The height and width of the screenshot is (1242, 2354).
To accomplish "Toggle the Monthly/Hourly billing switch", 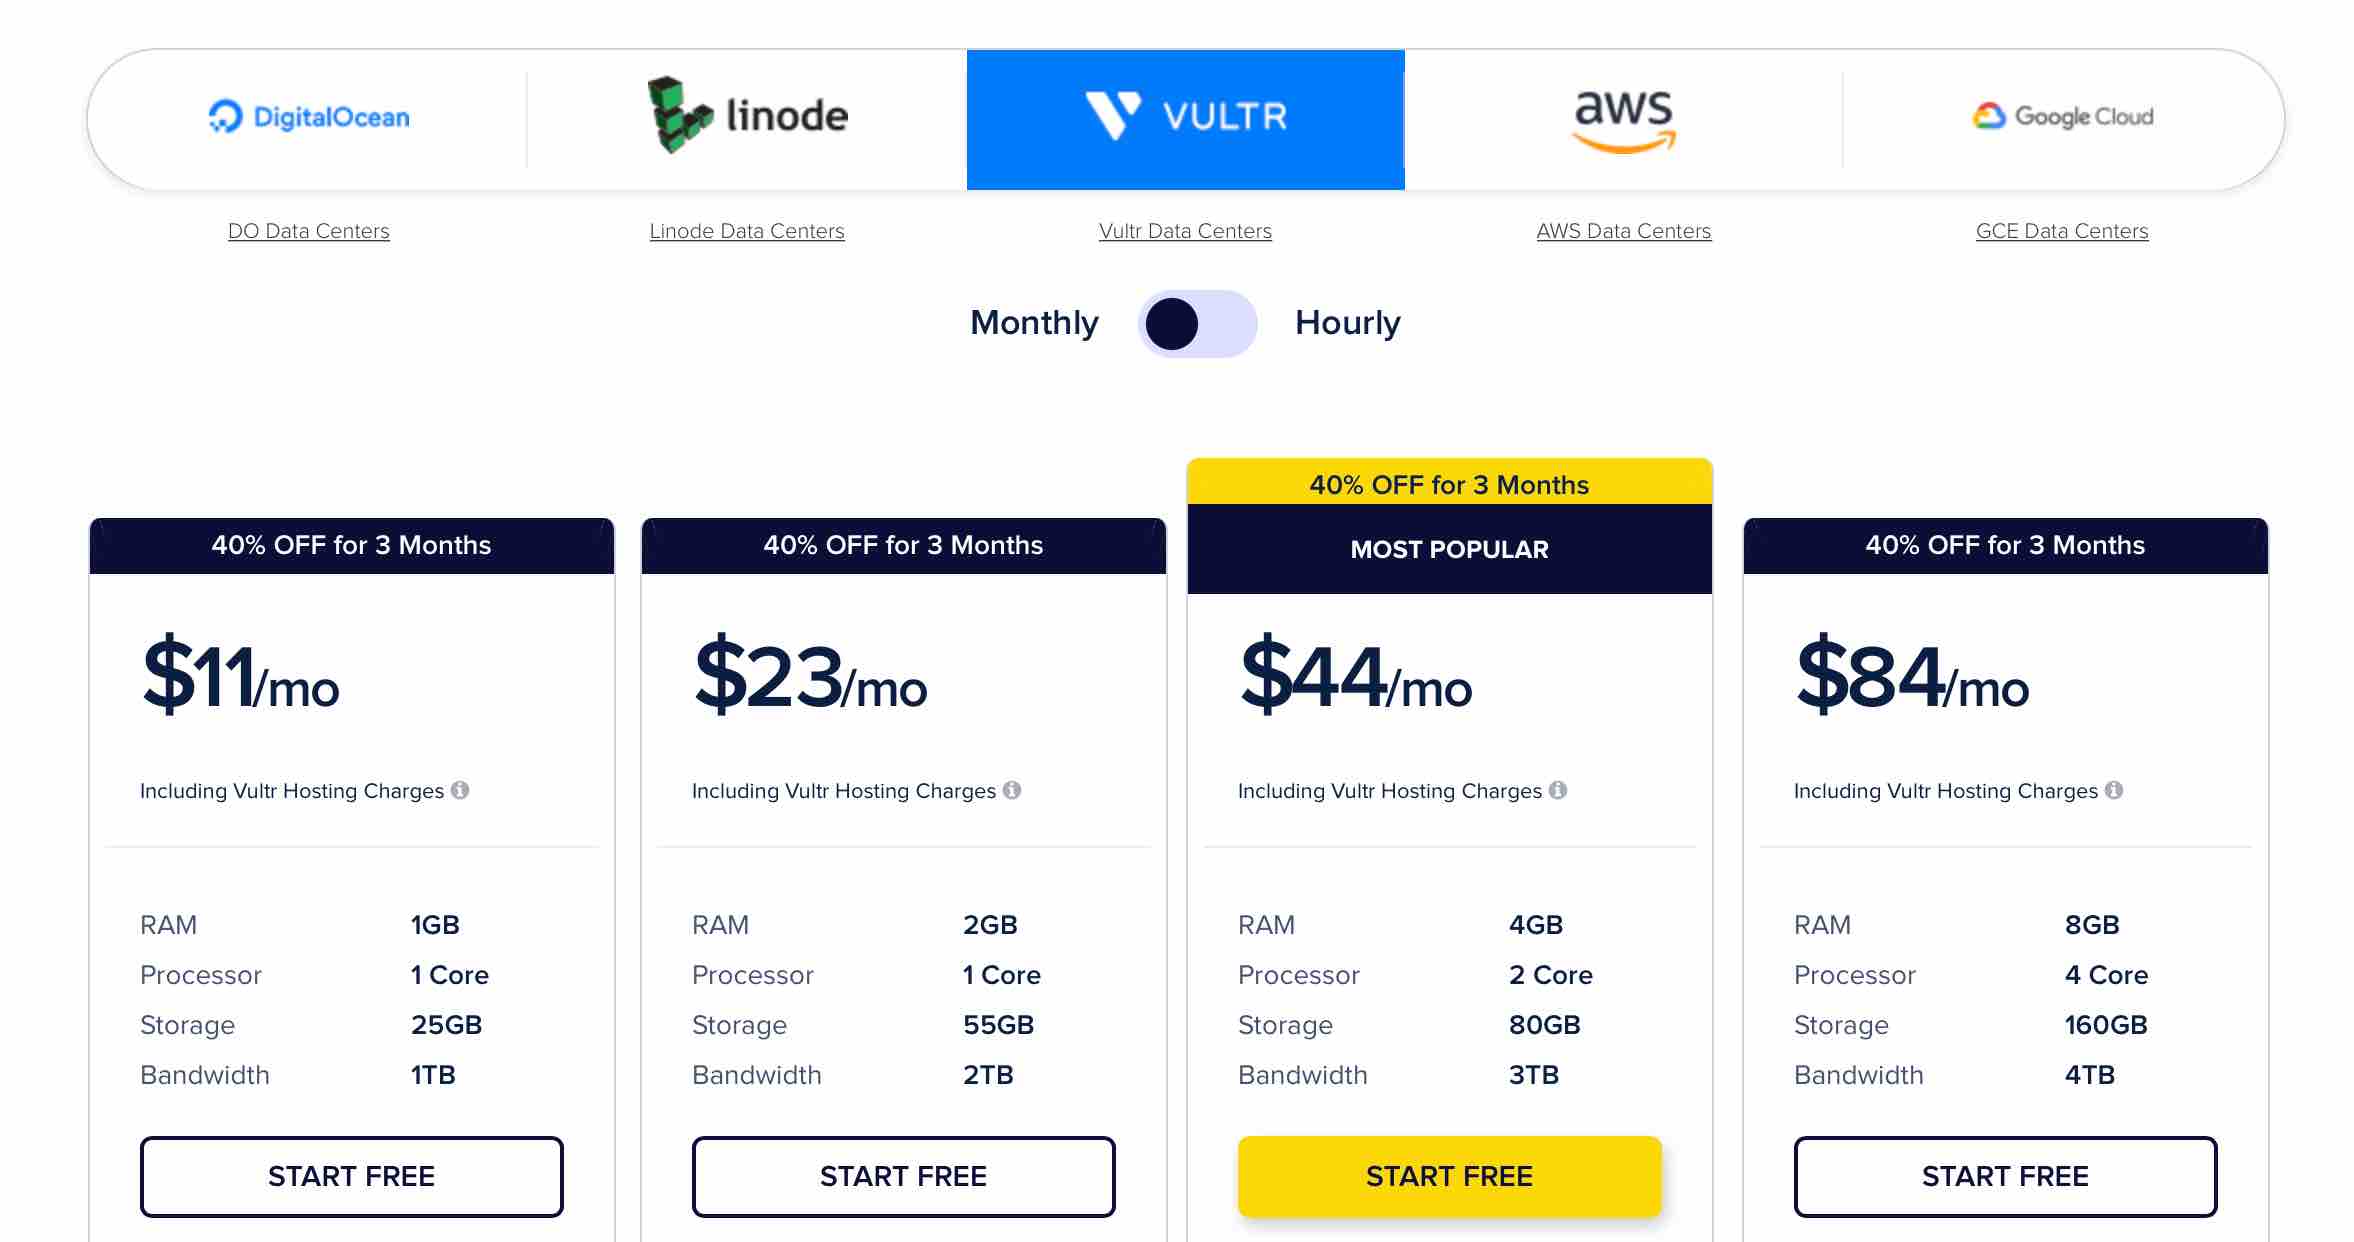I will pos(1197,324).
